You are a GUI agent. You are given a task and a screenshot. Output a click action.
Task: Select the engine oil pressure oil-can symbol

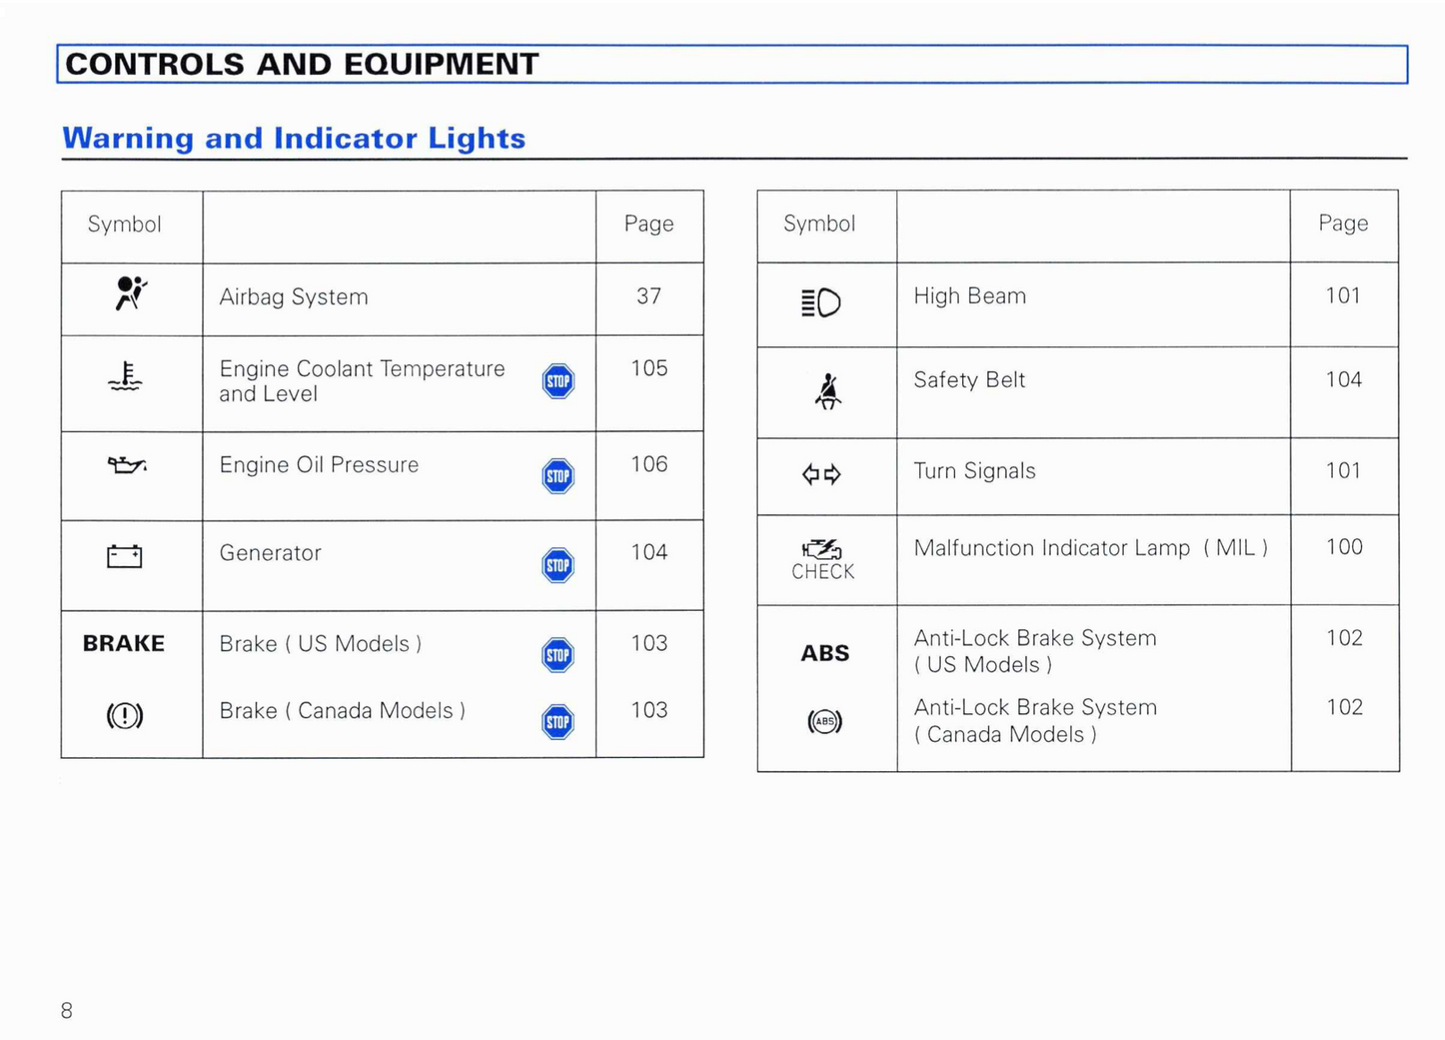coord(126,465)
